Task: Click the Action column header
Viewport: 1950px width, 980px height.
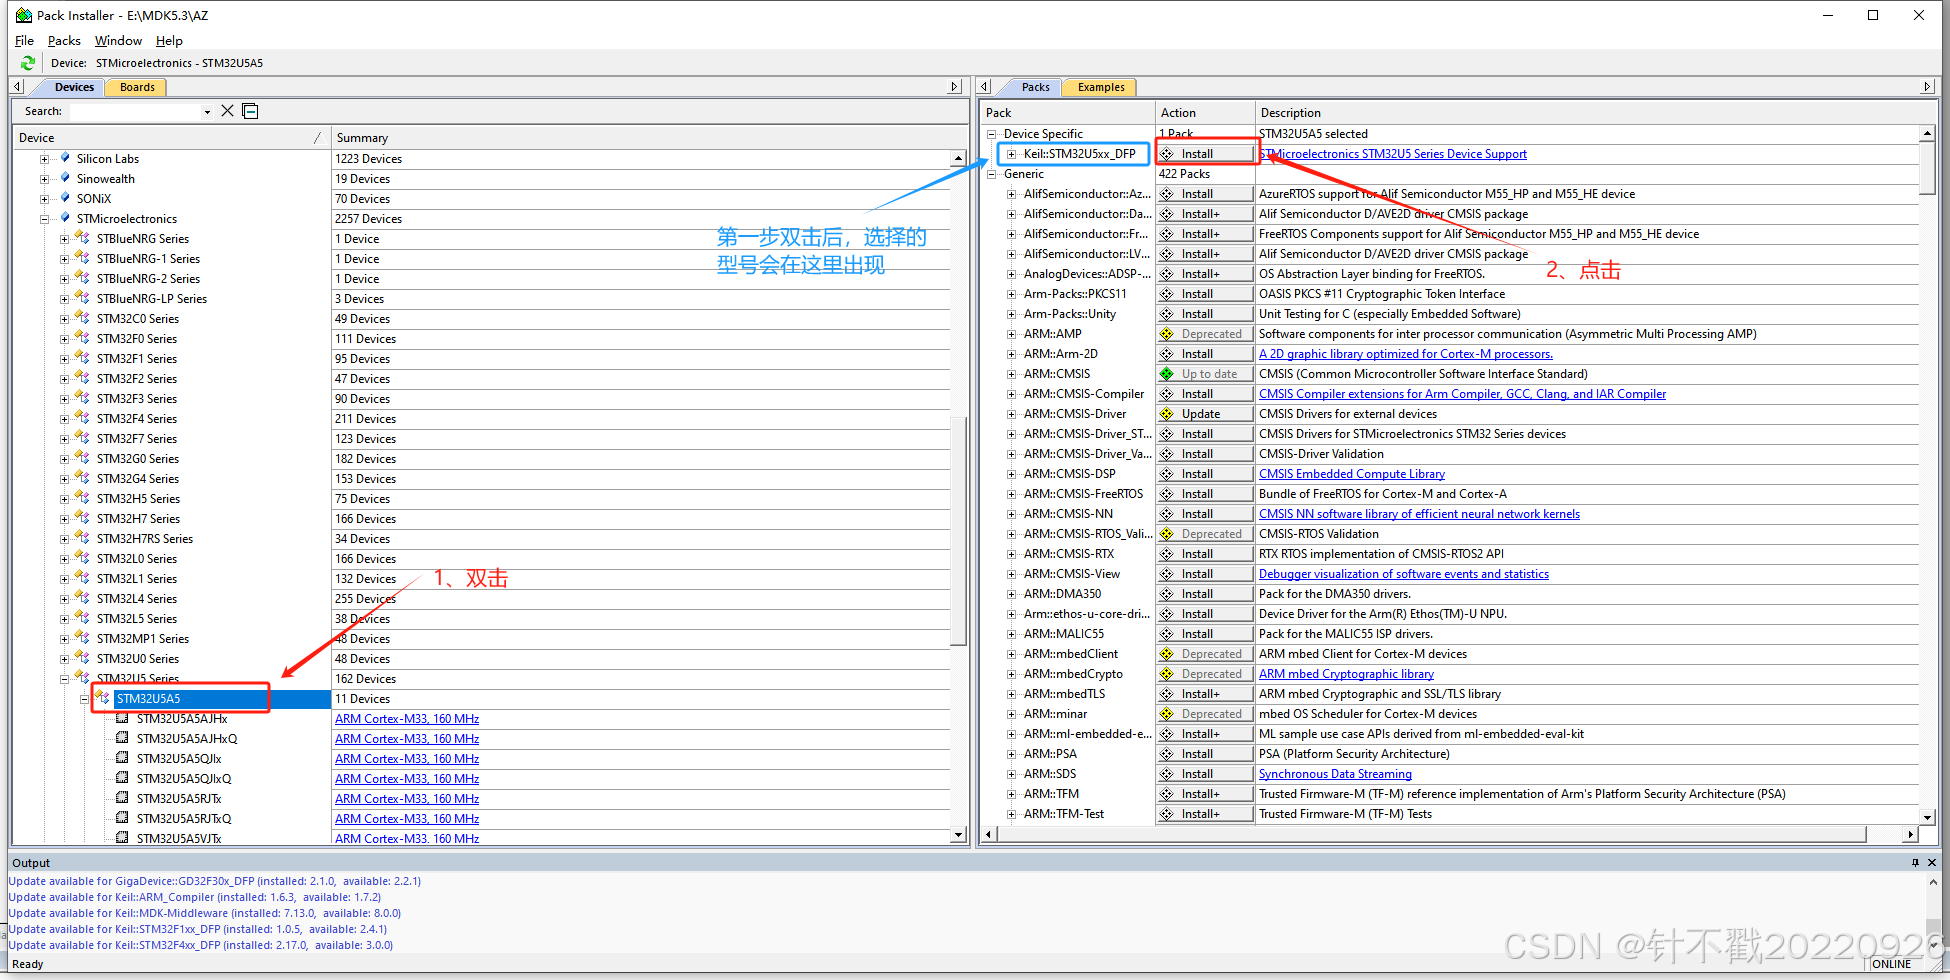Action: pos(1205,113)
